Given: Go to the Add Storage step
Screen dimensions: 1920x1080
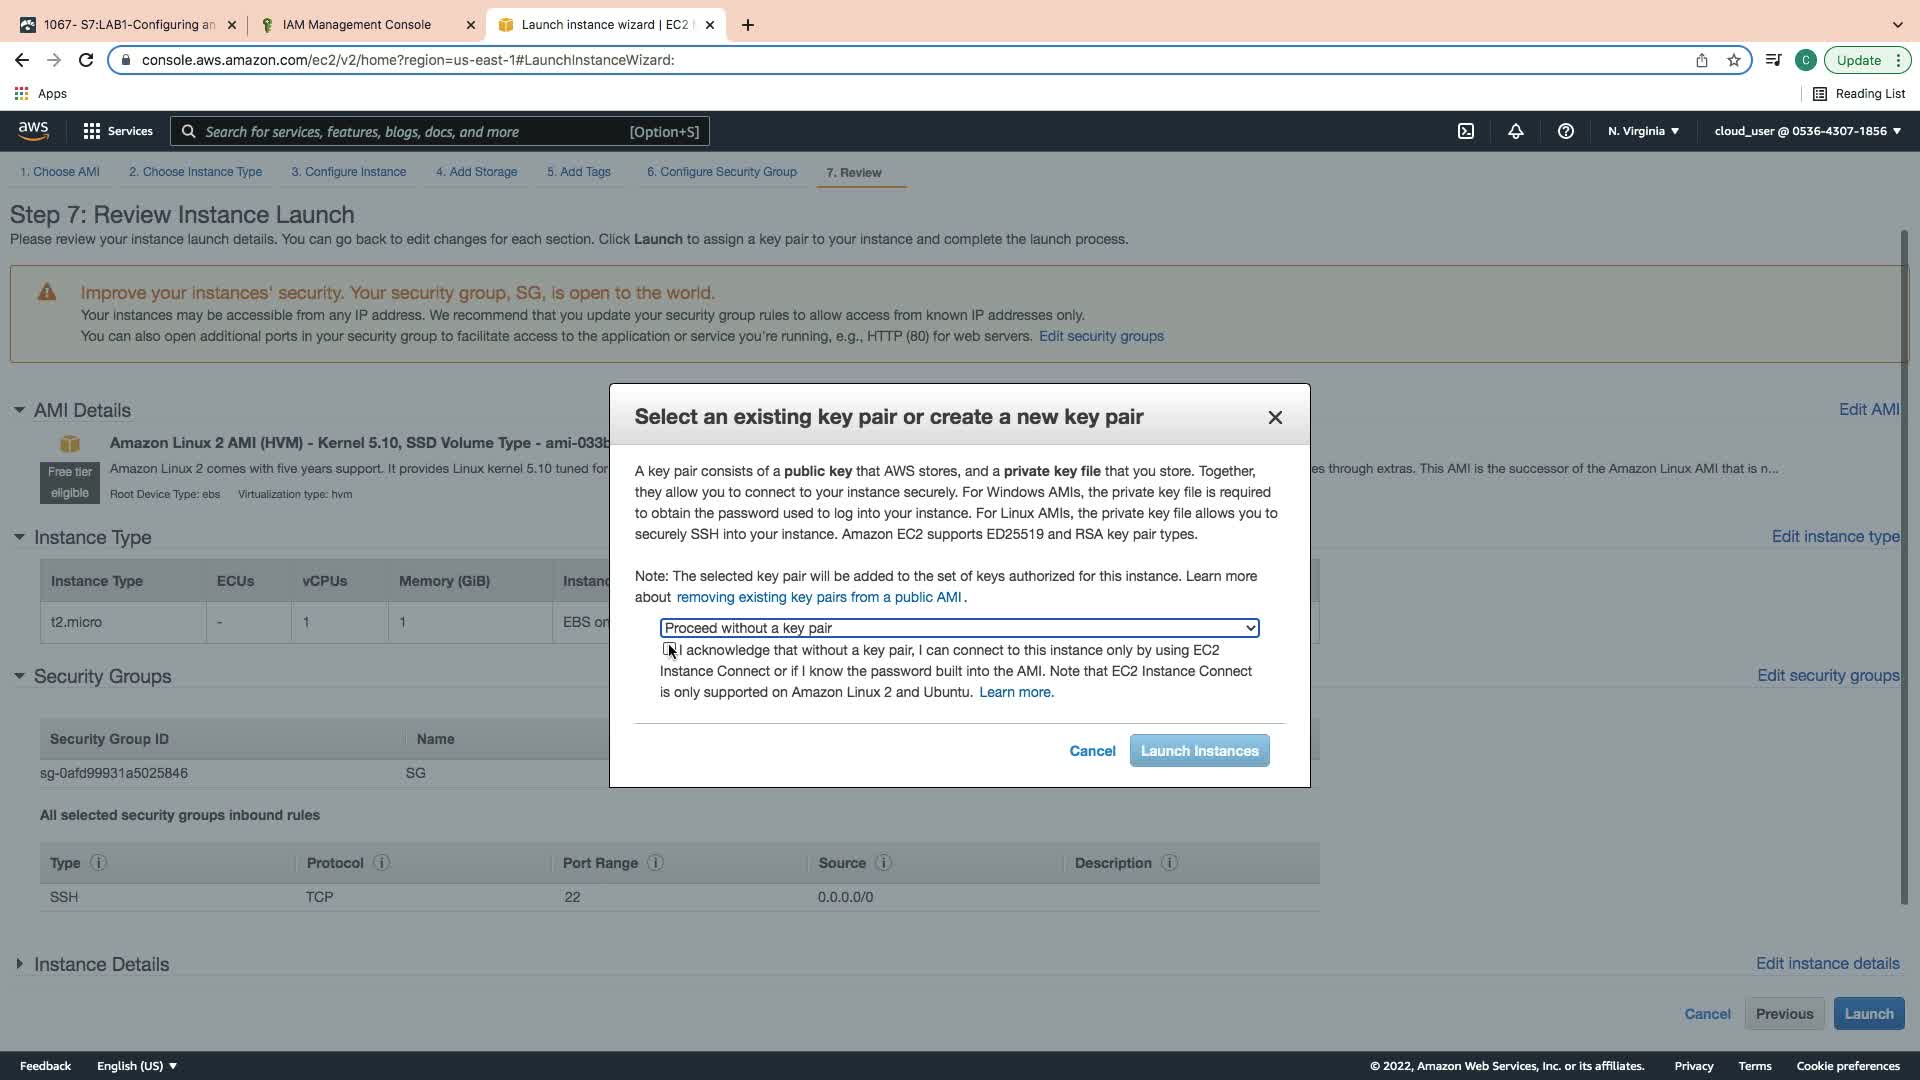Looking at the screenshot, I should tap(476, 172).
